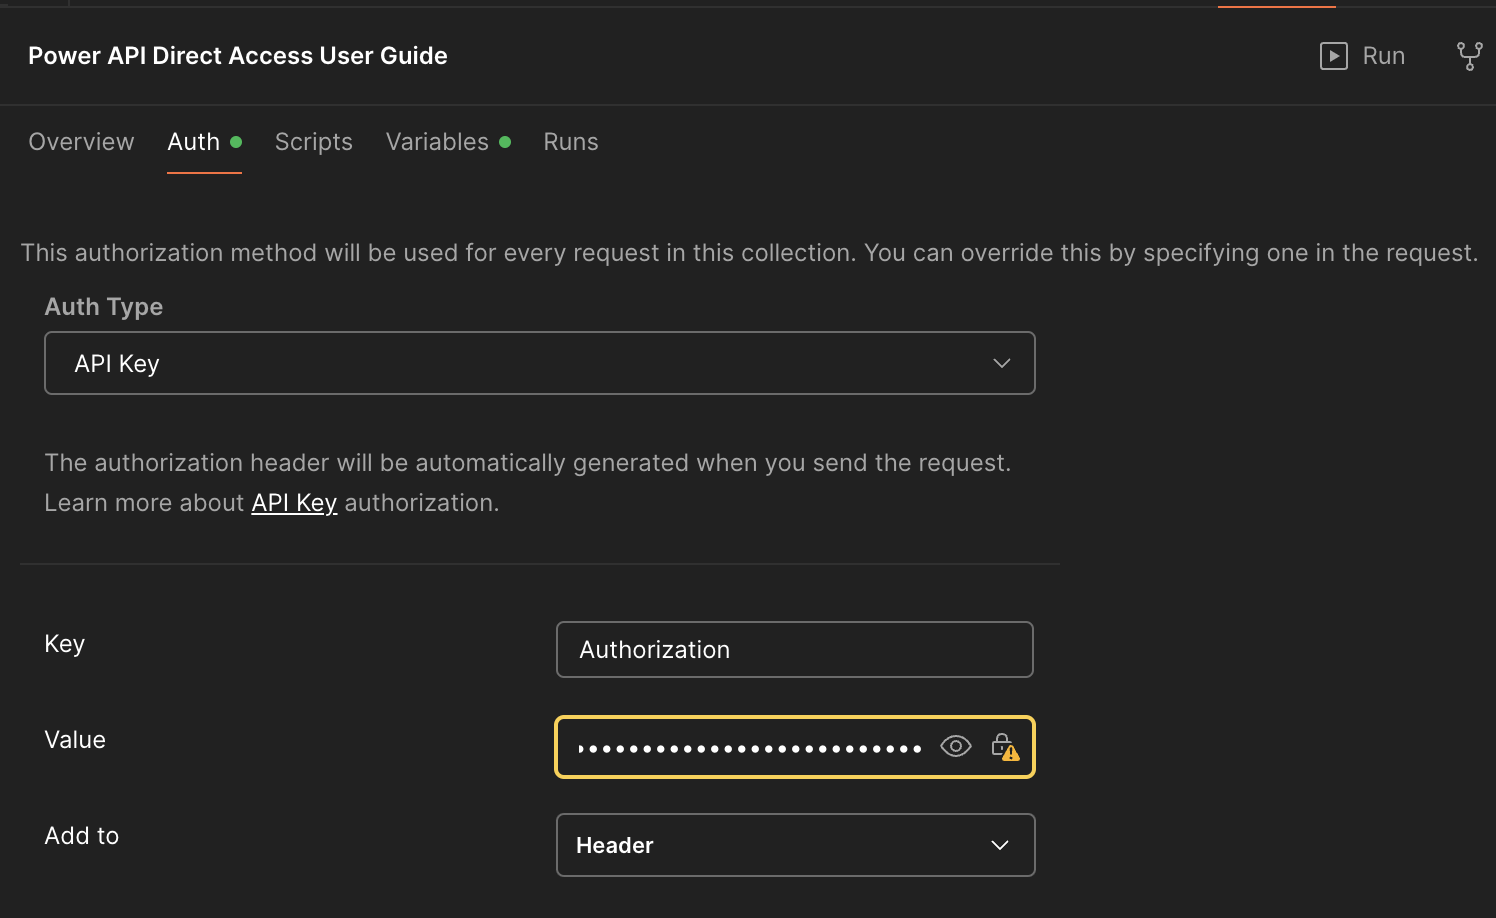This screenshot has width=1496, height=918.
Task: Click the green dot next to Auth
Action: click(237, 141)
